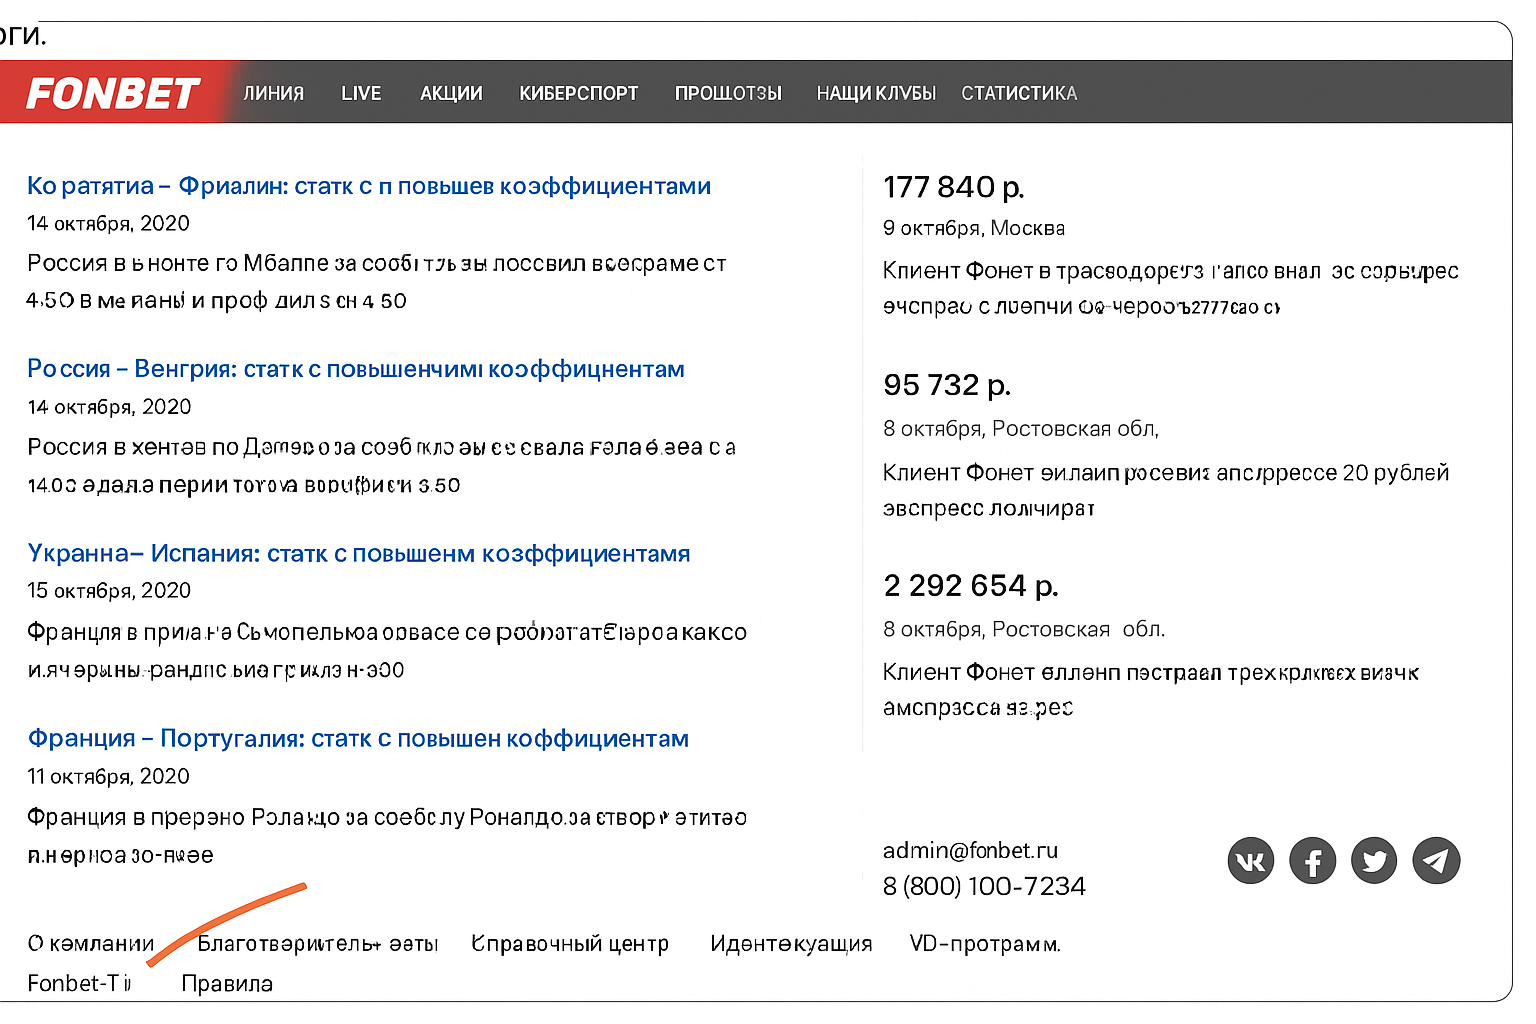Select СТАТИСТИКА in the navigation bar

point(1019,93)
